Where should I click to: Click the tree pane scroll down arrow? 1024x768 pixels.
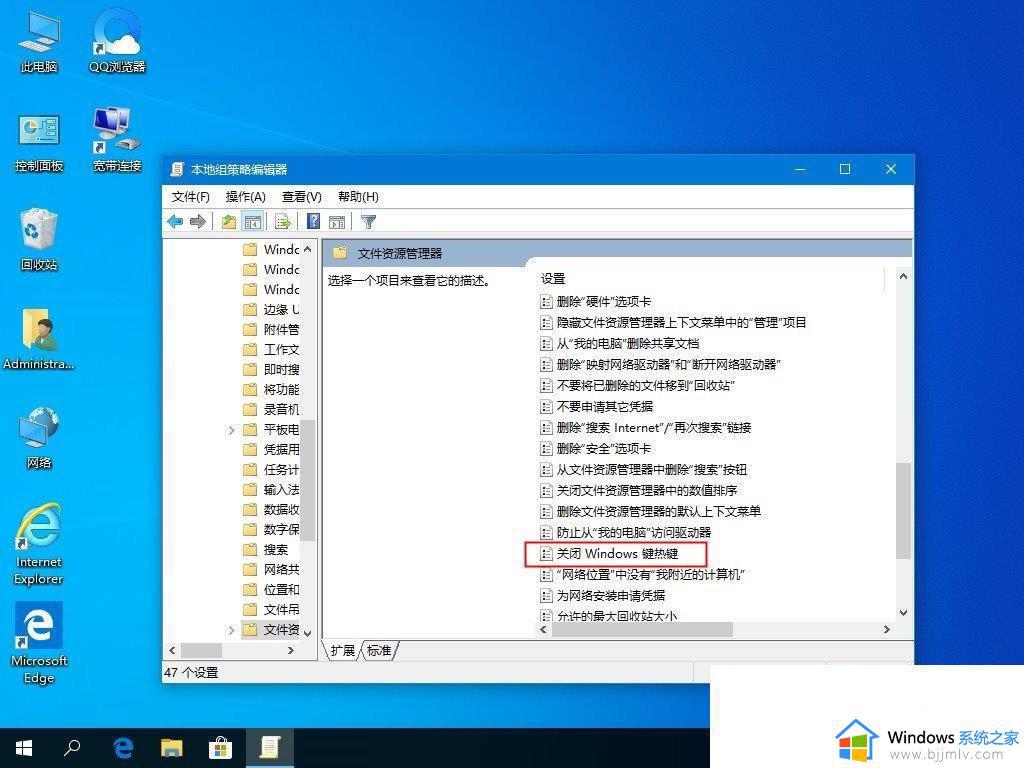click(x=308, y=633)
